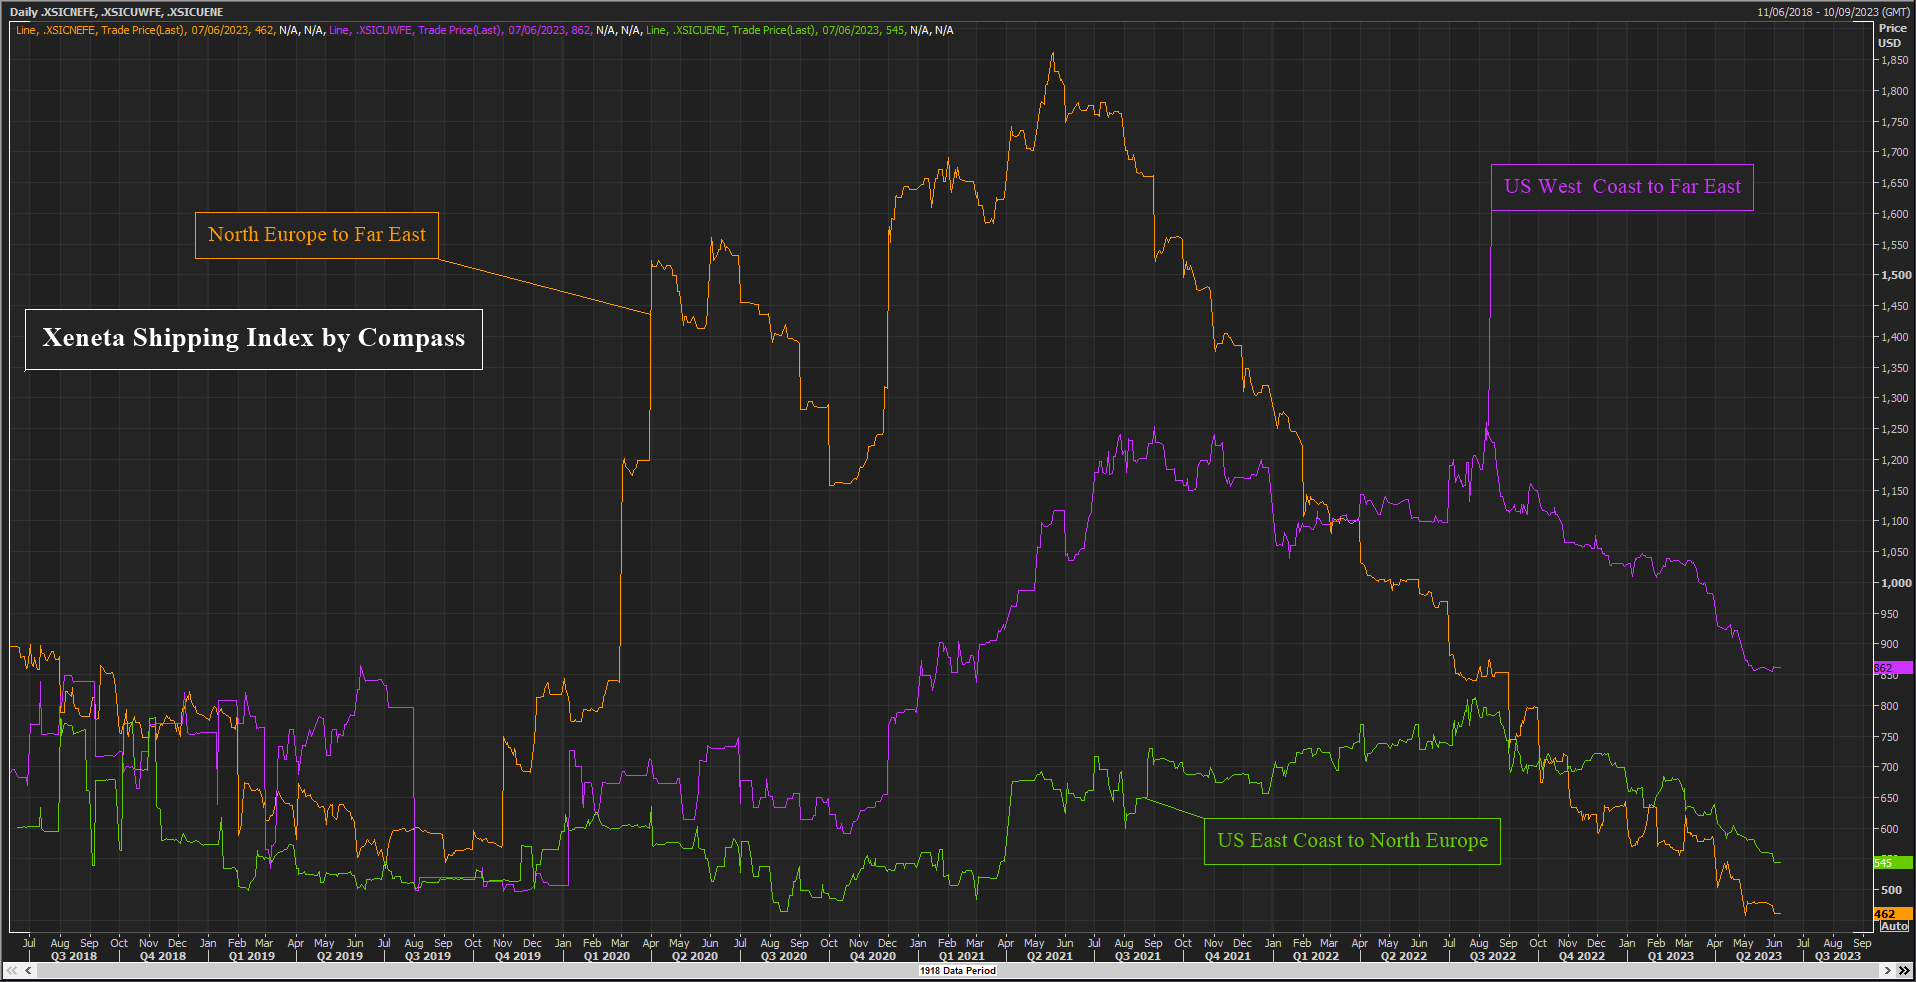Click the Q4 2019 quarter label on time axis

pos(518,956)
